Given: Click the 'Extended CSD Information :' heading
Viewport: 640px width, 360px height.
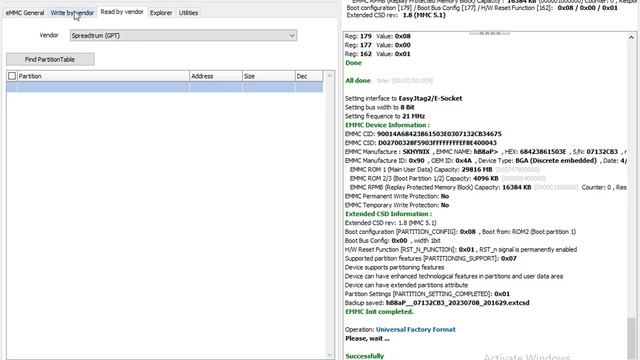Looking at the screenshot, I should pos(388,214).
